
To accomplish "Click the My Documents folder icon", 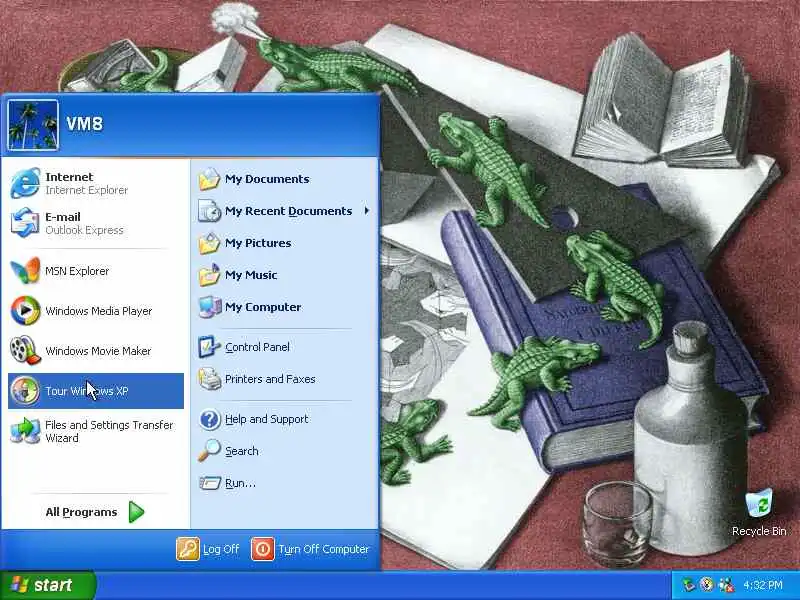I will pyautogui.click(x=209, y=179).
